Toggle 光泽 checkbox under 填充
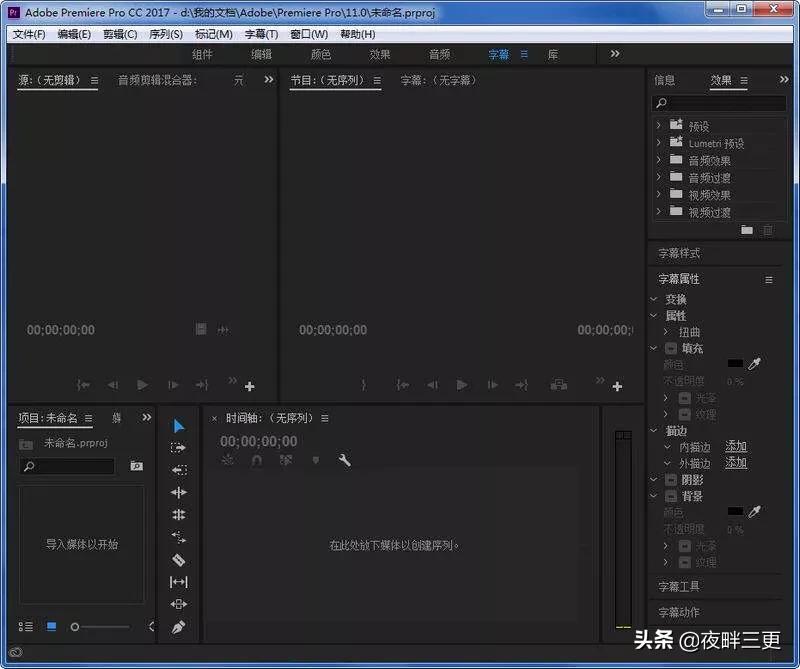Image resolution: width=800 pixels, height=669 pixels. click(x=685, y=398)
